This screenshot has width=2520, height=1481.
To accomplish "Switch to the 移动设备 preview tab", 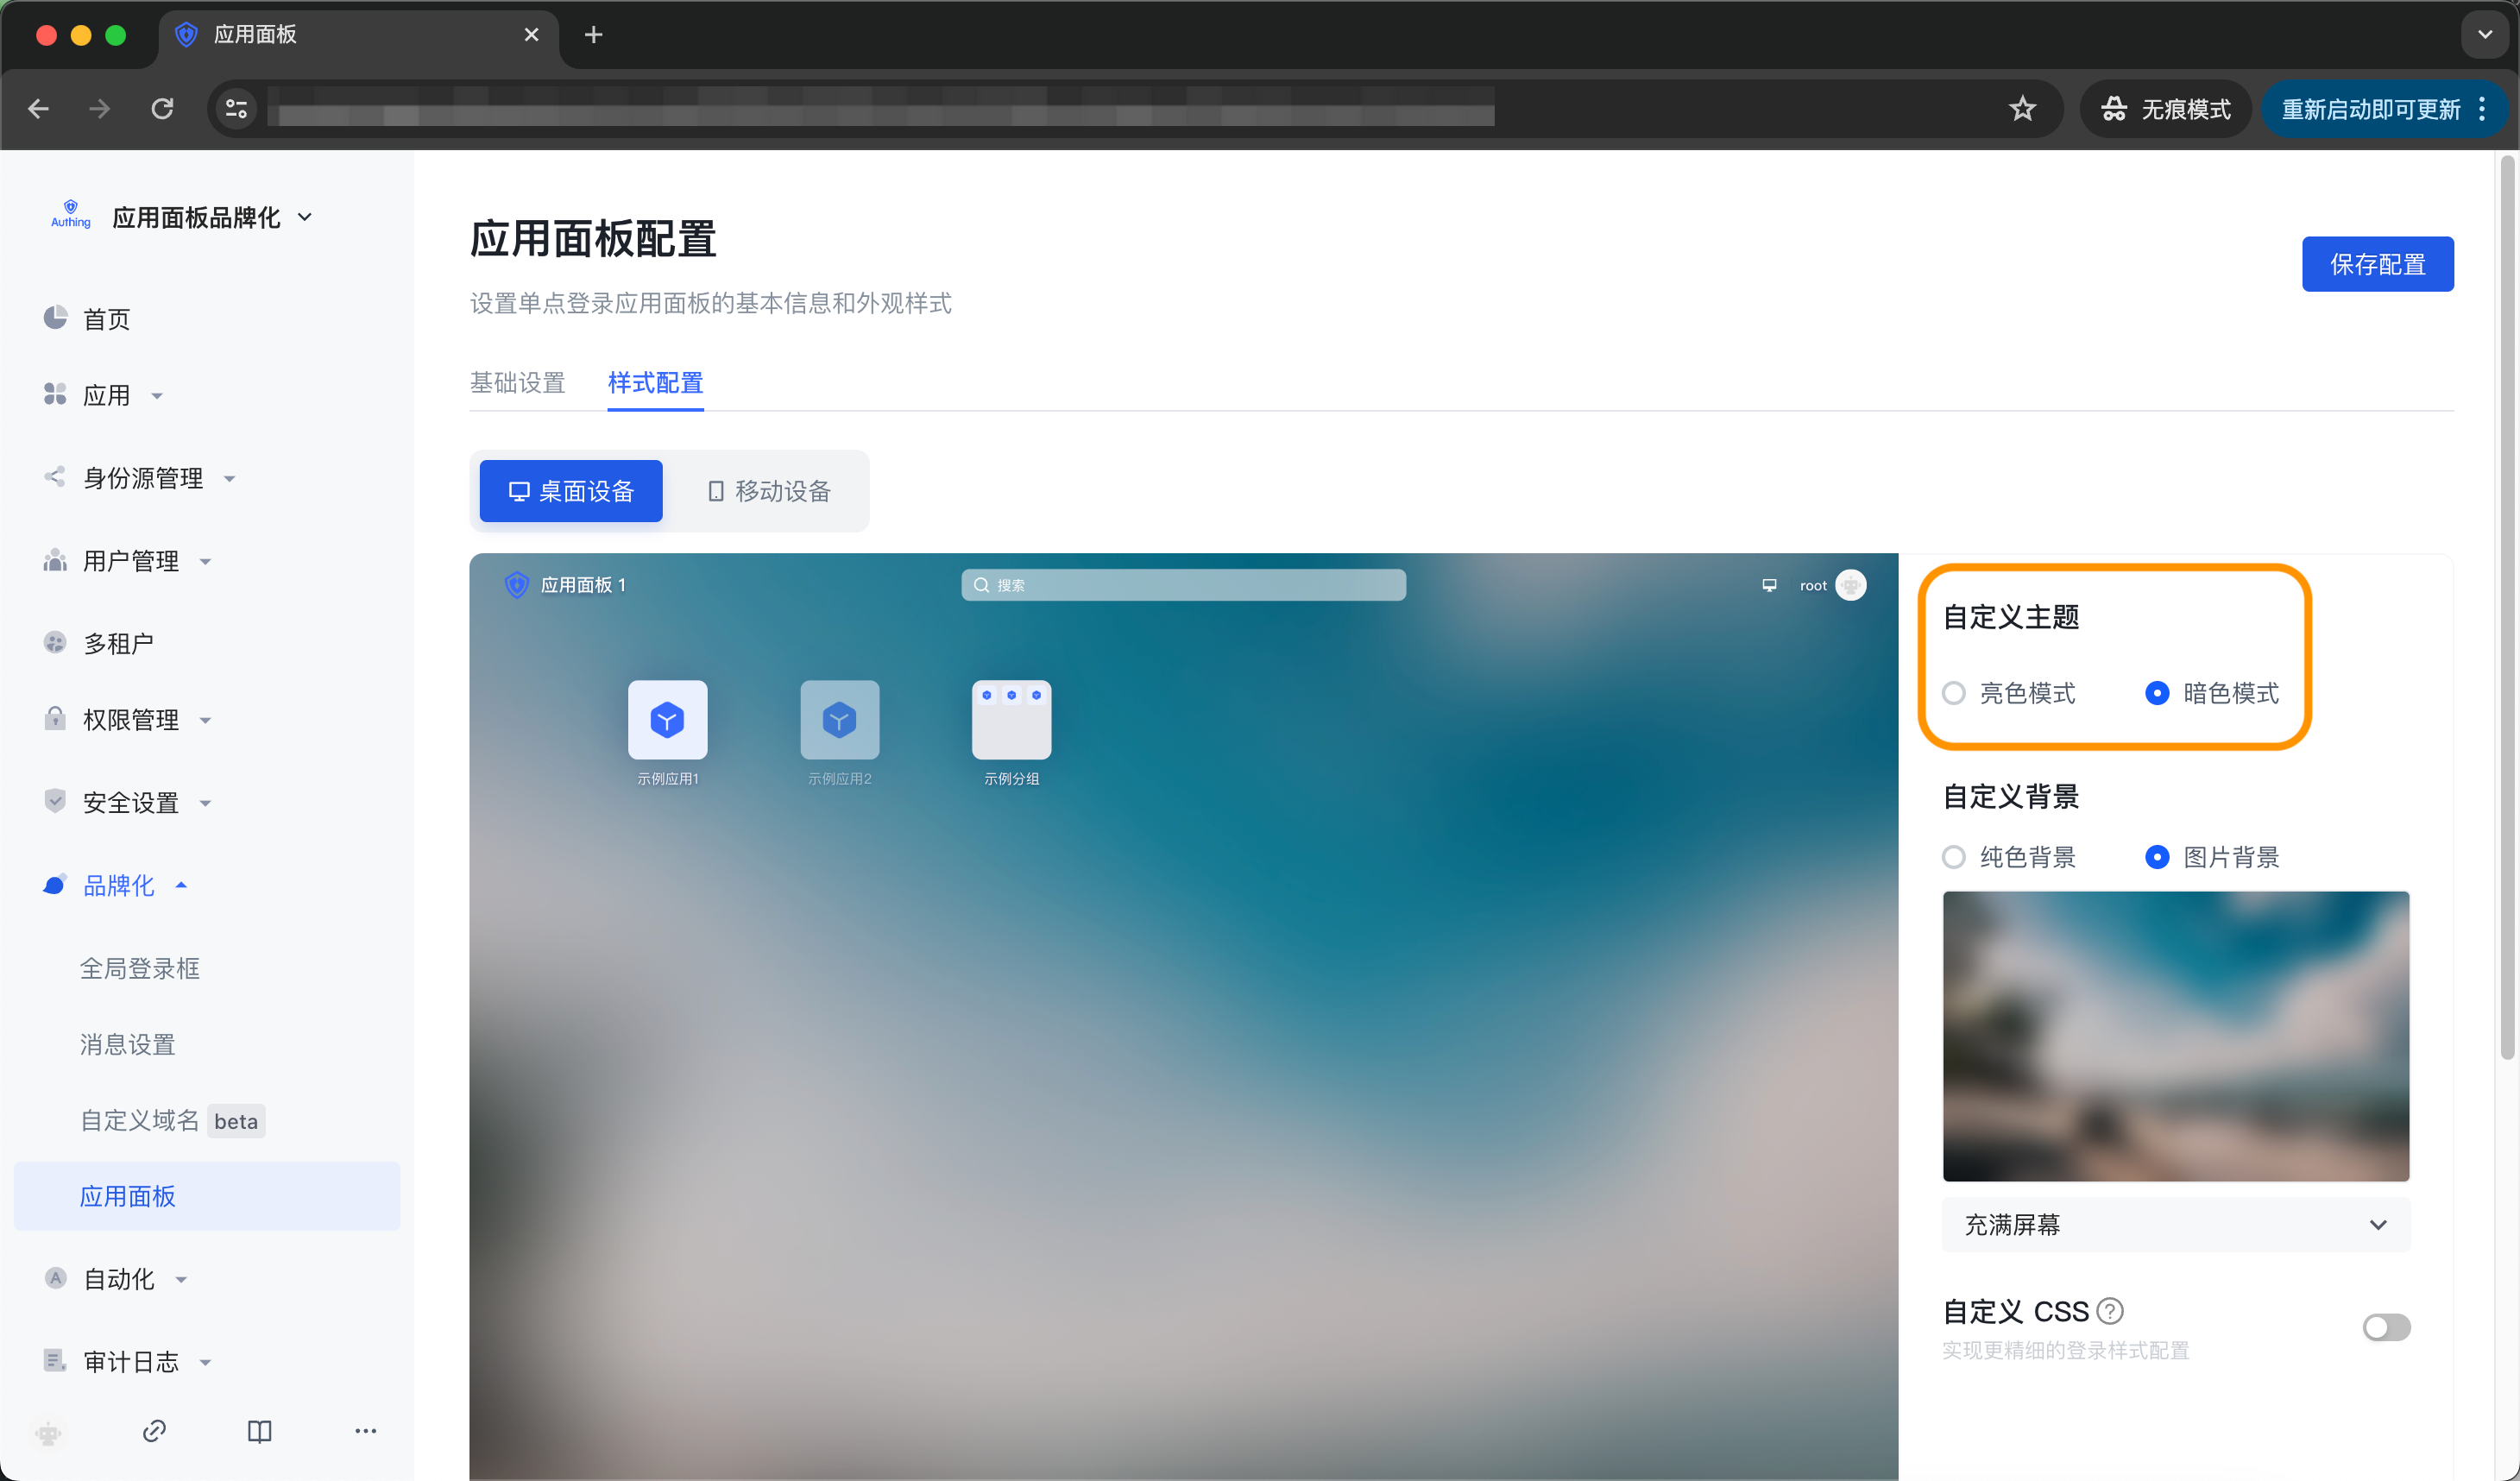I will click(x=769, y=491).
